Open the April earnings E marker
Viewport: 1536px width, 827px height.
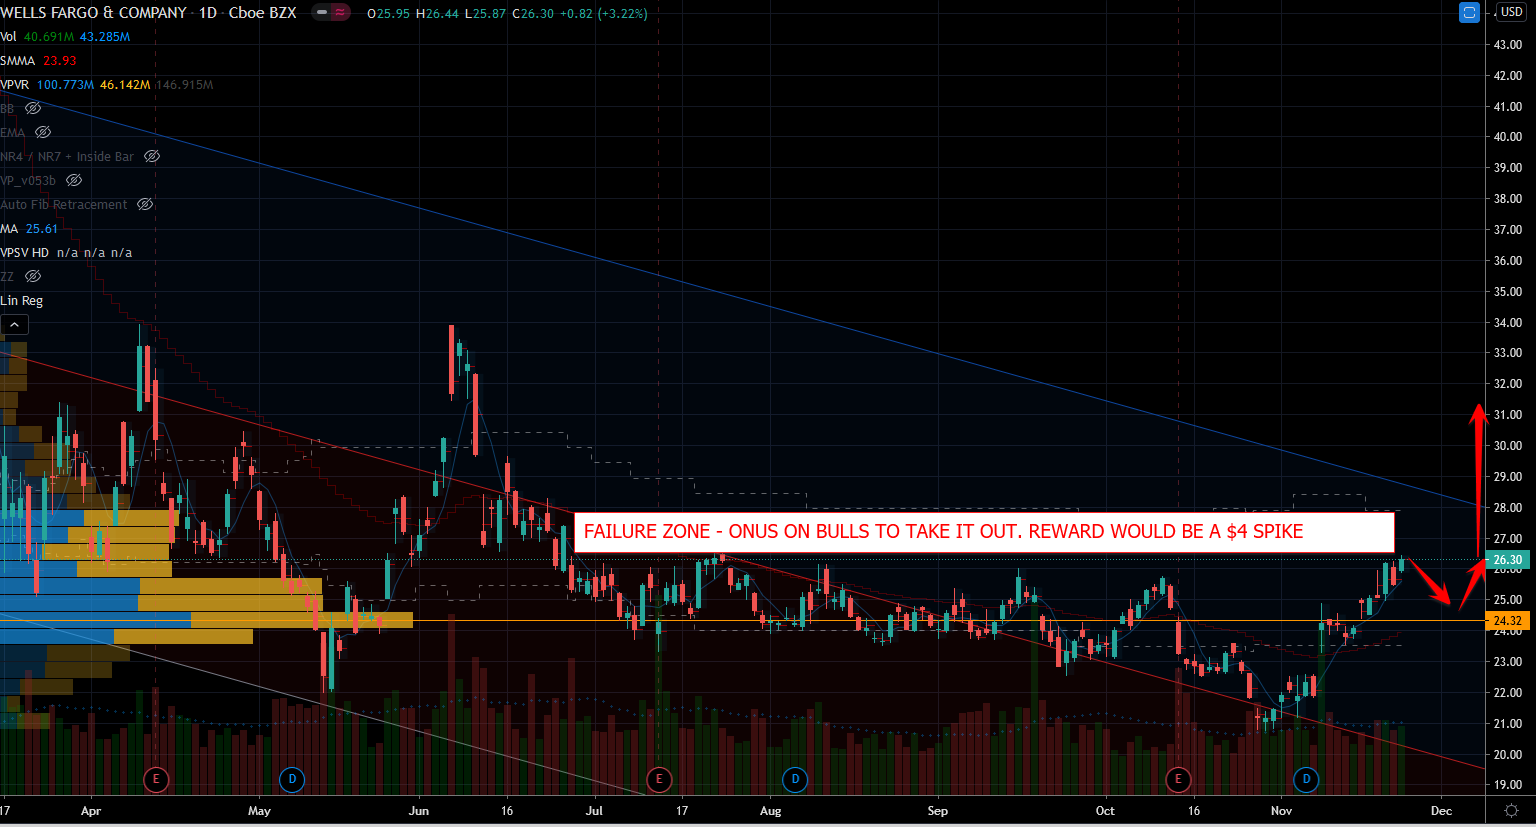click(x=155, y=779)
